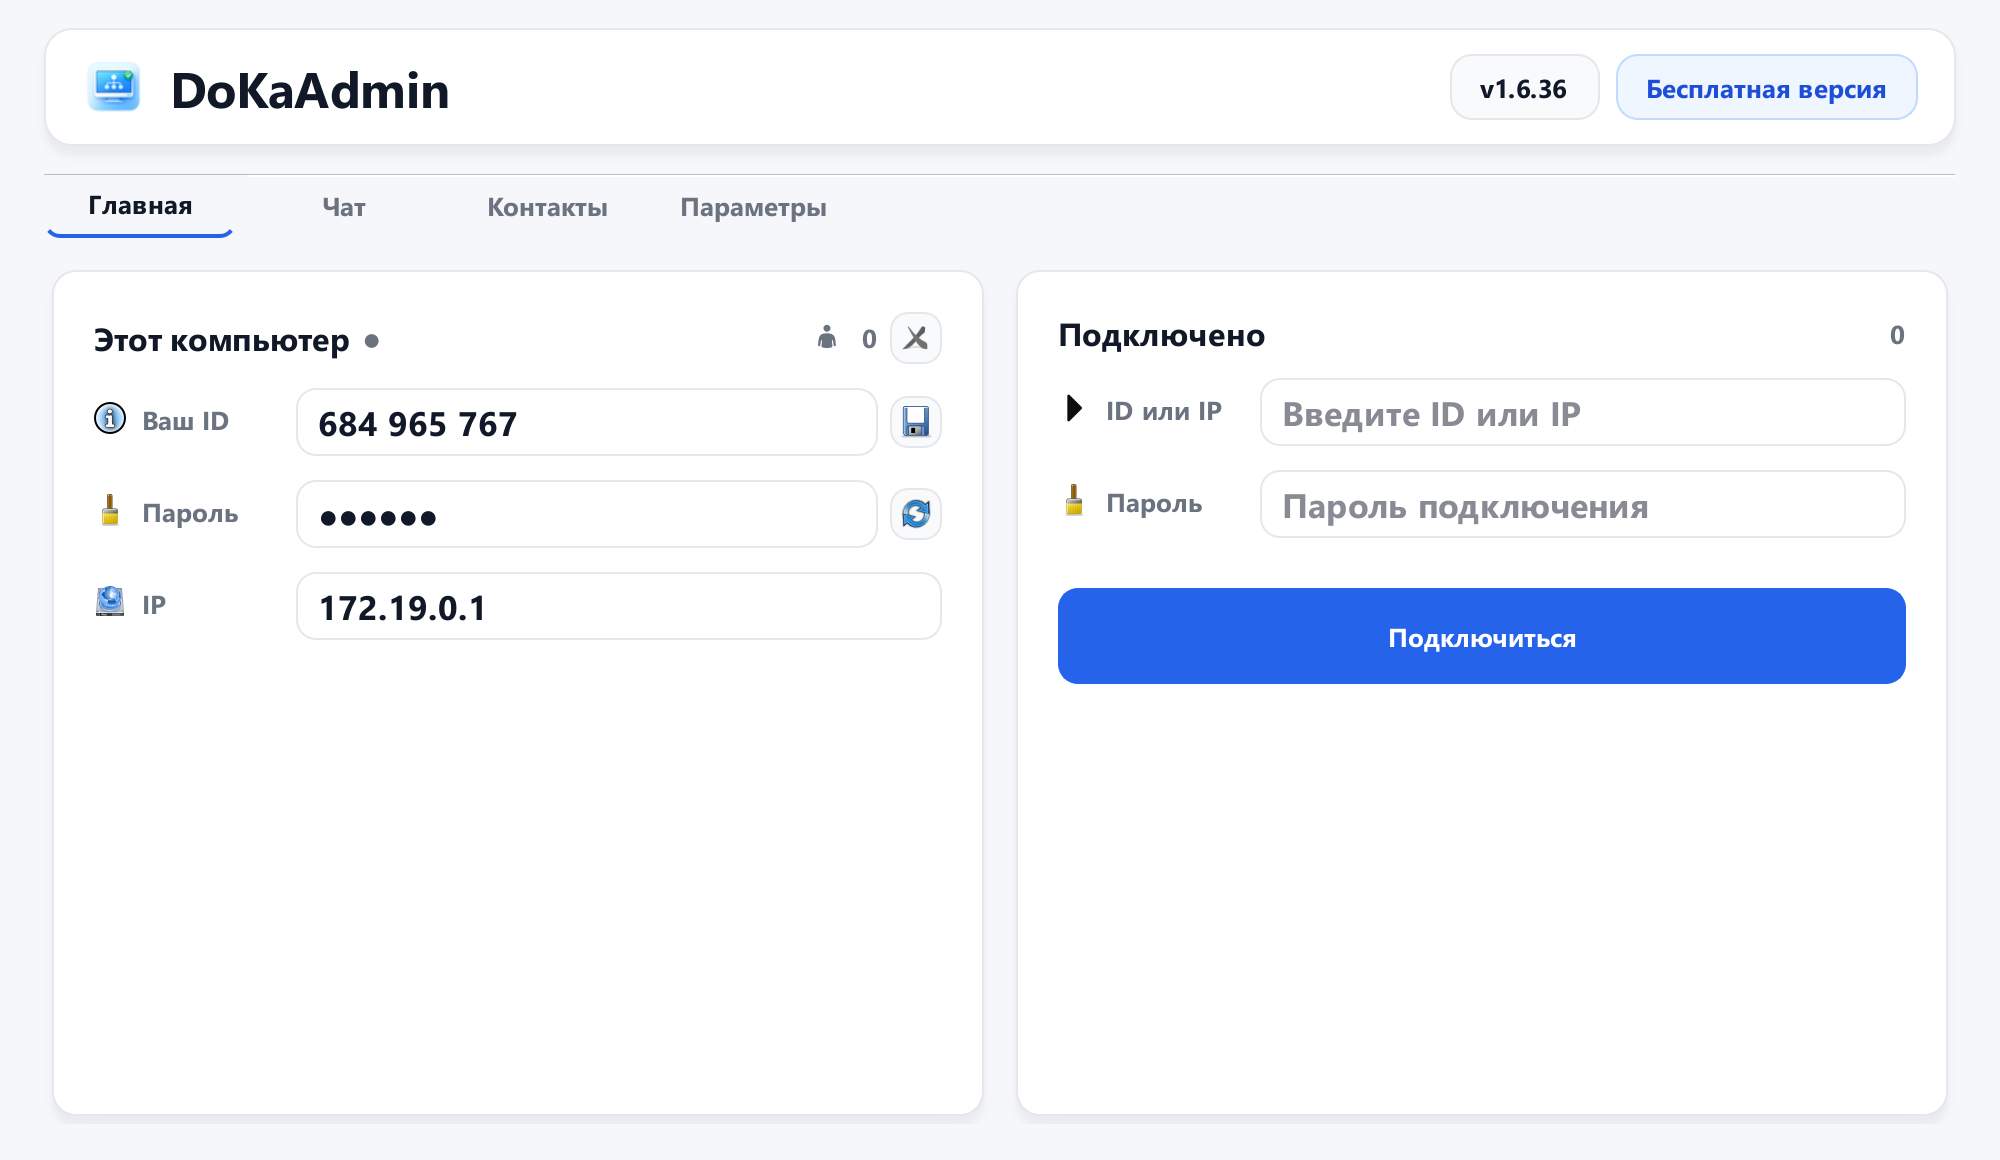Click the Подключено heading
2000x1160 pixels.
pos(1161,335)
